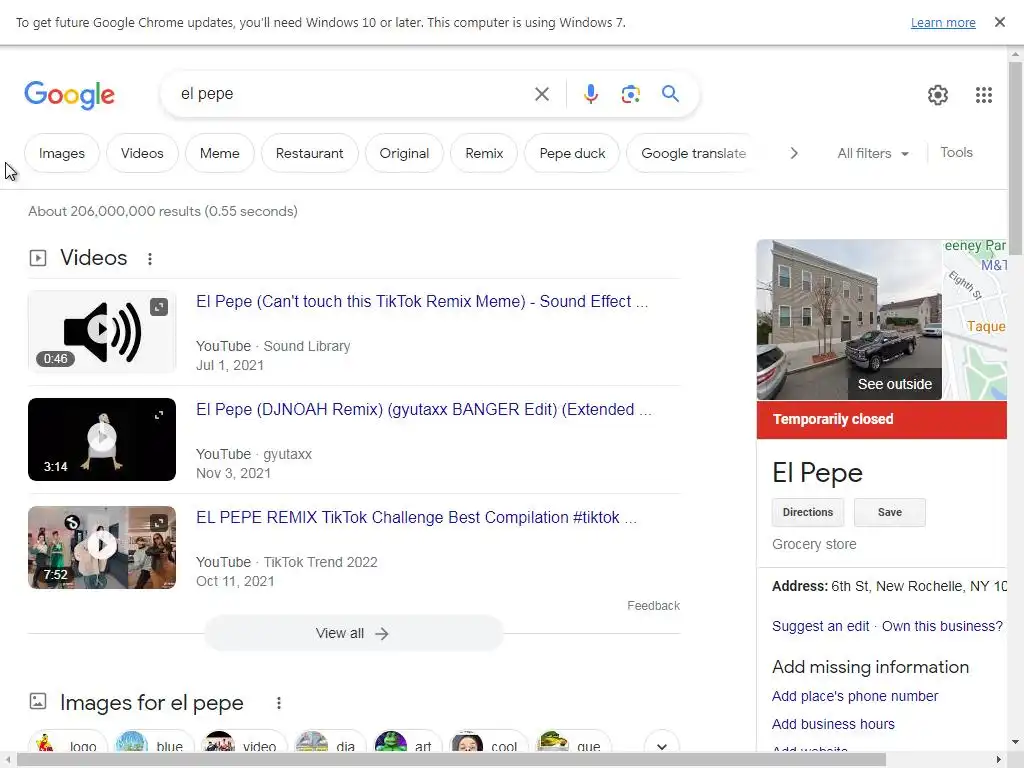Click the scroll down arrow of vertical scrollbar
Screen dimensions: 1024x768
click(1015, 742)
